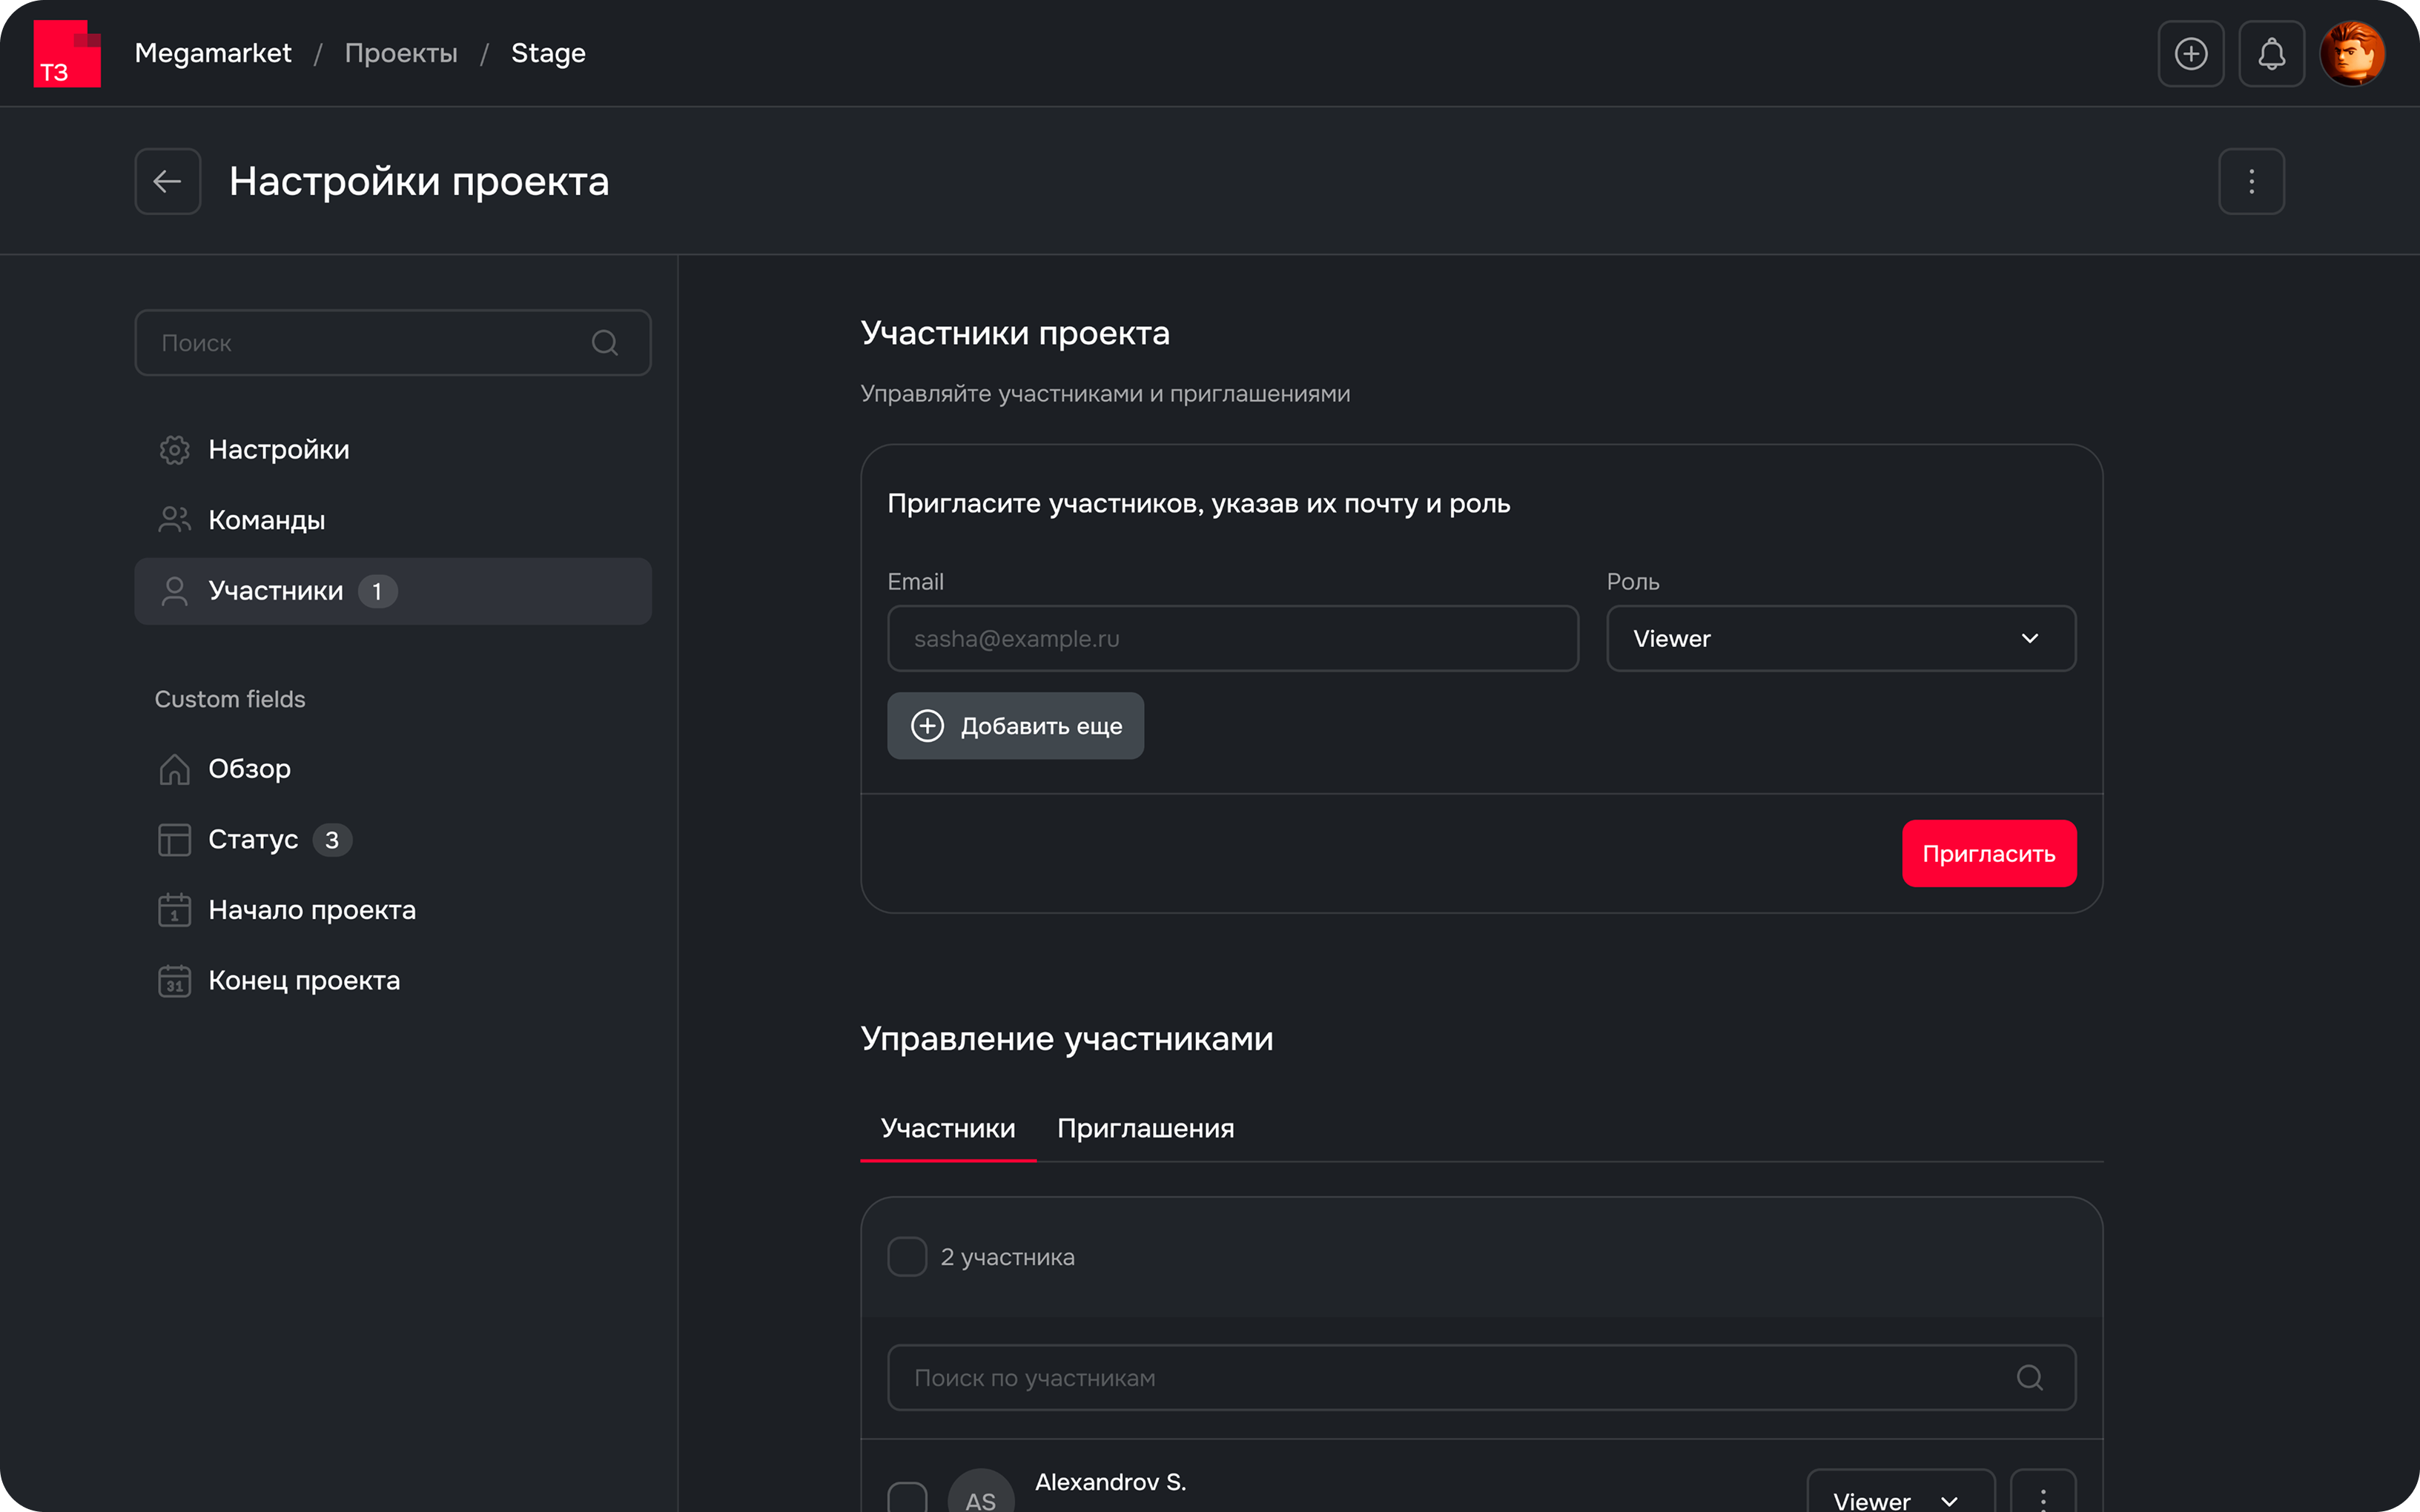
Task: Click the Добавить еще button
Action: click(x=1015, y=726)
